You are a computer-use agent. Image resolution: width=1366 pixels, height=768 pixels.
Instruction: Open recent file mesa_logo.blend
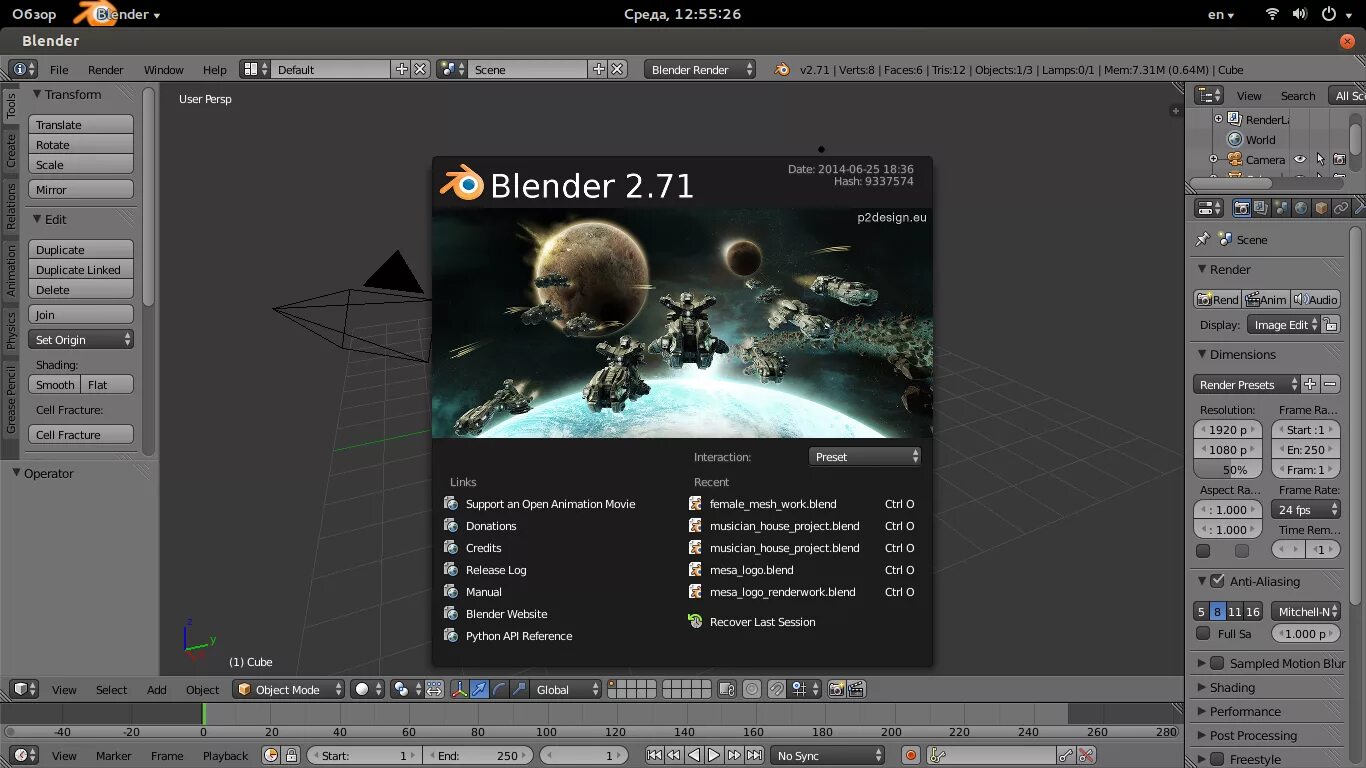(751, 570)
